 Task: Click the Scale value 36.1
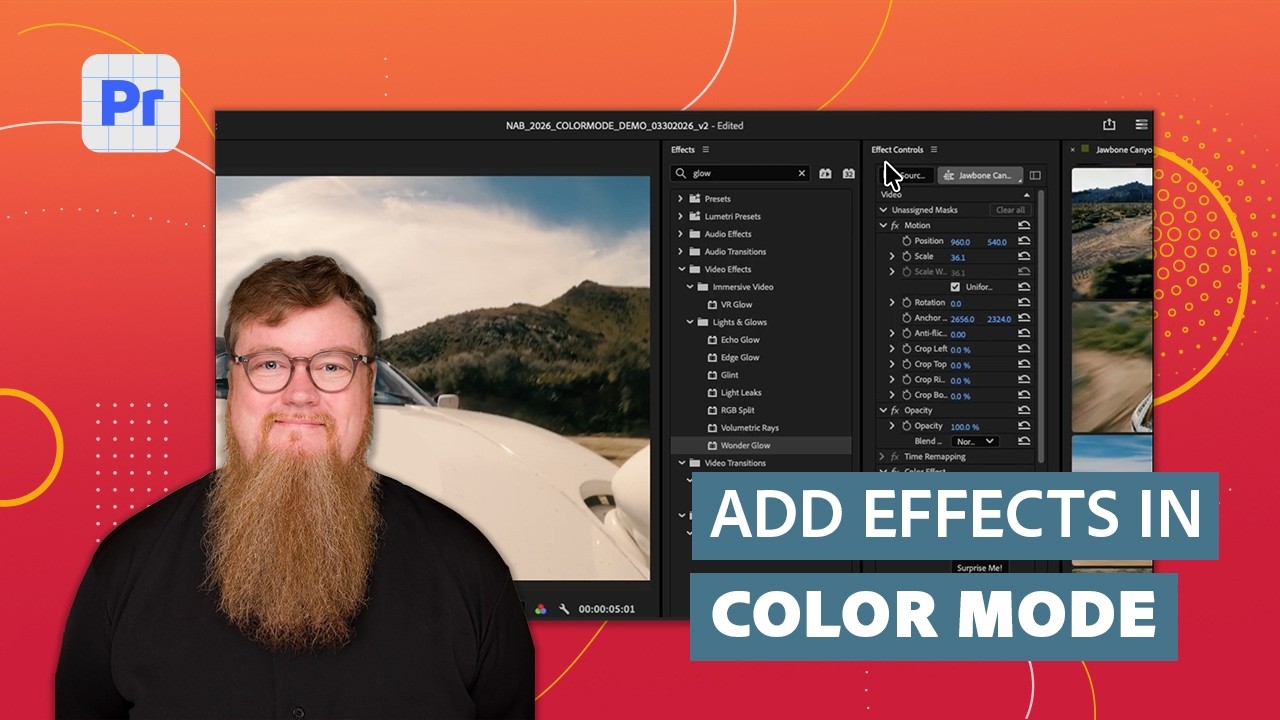click(x=958, y=257)
